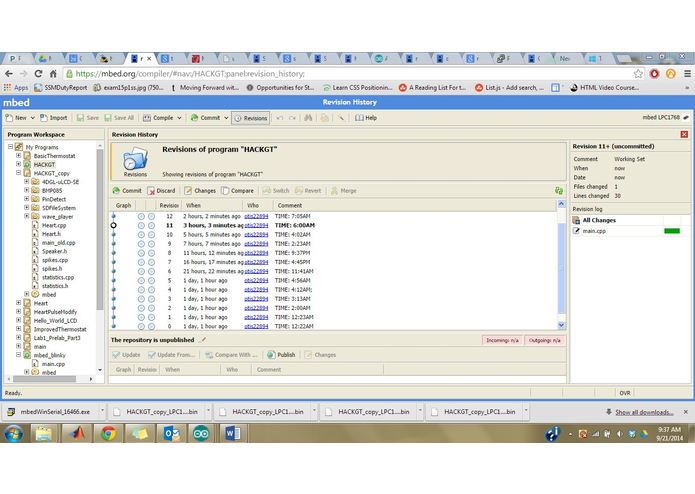Select the second radio circle in revision 9 row
Image resolution: width=695 pixels, height=494 pixels.
click(x=151, y=244)
